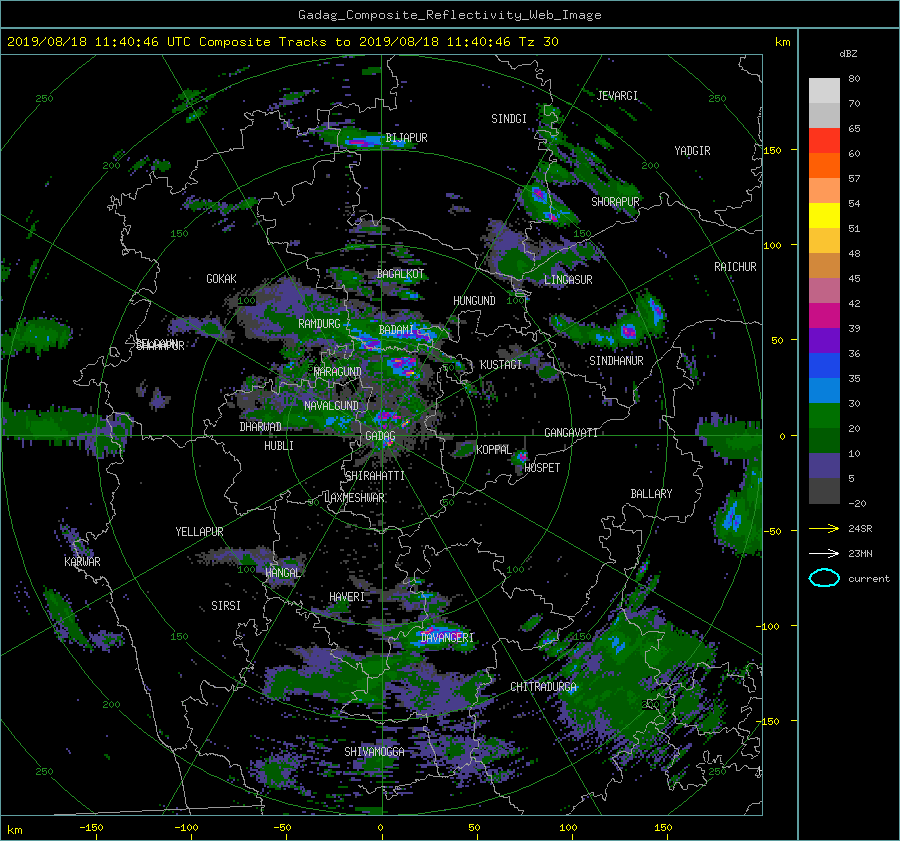Click the blue 36 dBZ legend swatch

pyautogui.click(x=824, y=365)
